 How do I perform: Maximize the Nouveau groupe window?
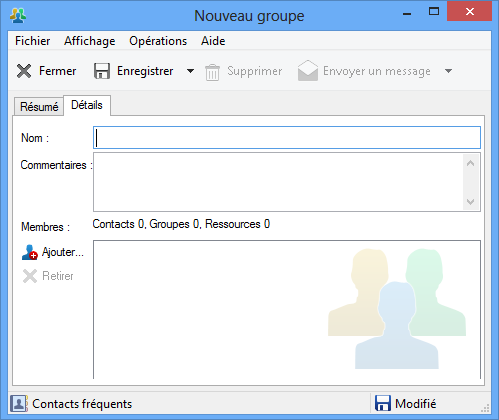pyautogui.click(x=433, y=12)
